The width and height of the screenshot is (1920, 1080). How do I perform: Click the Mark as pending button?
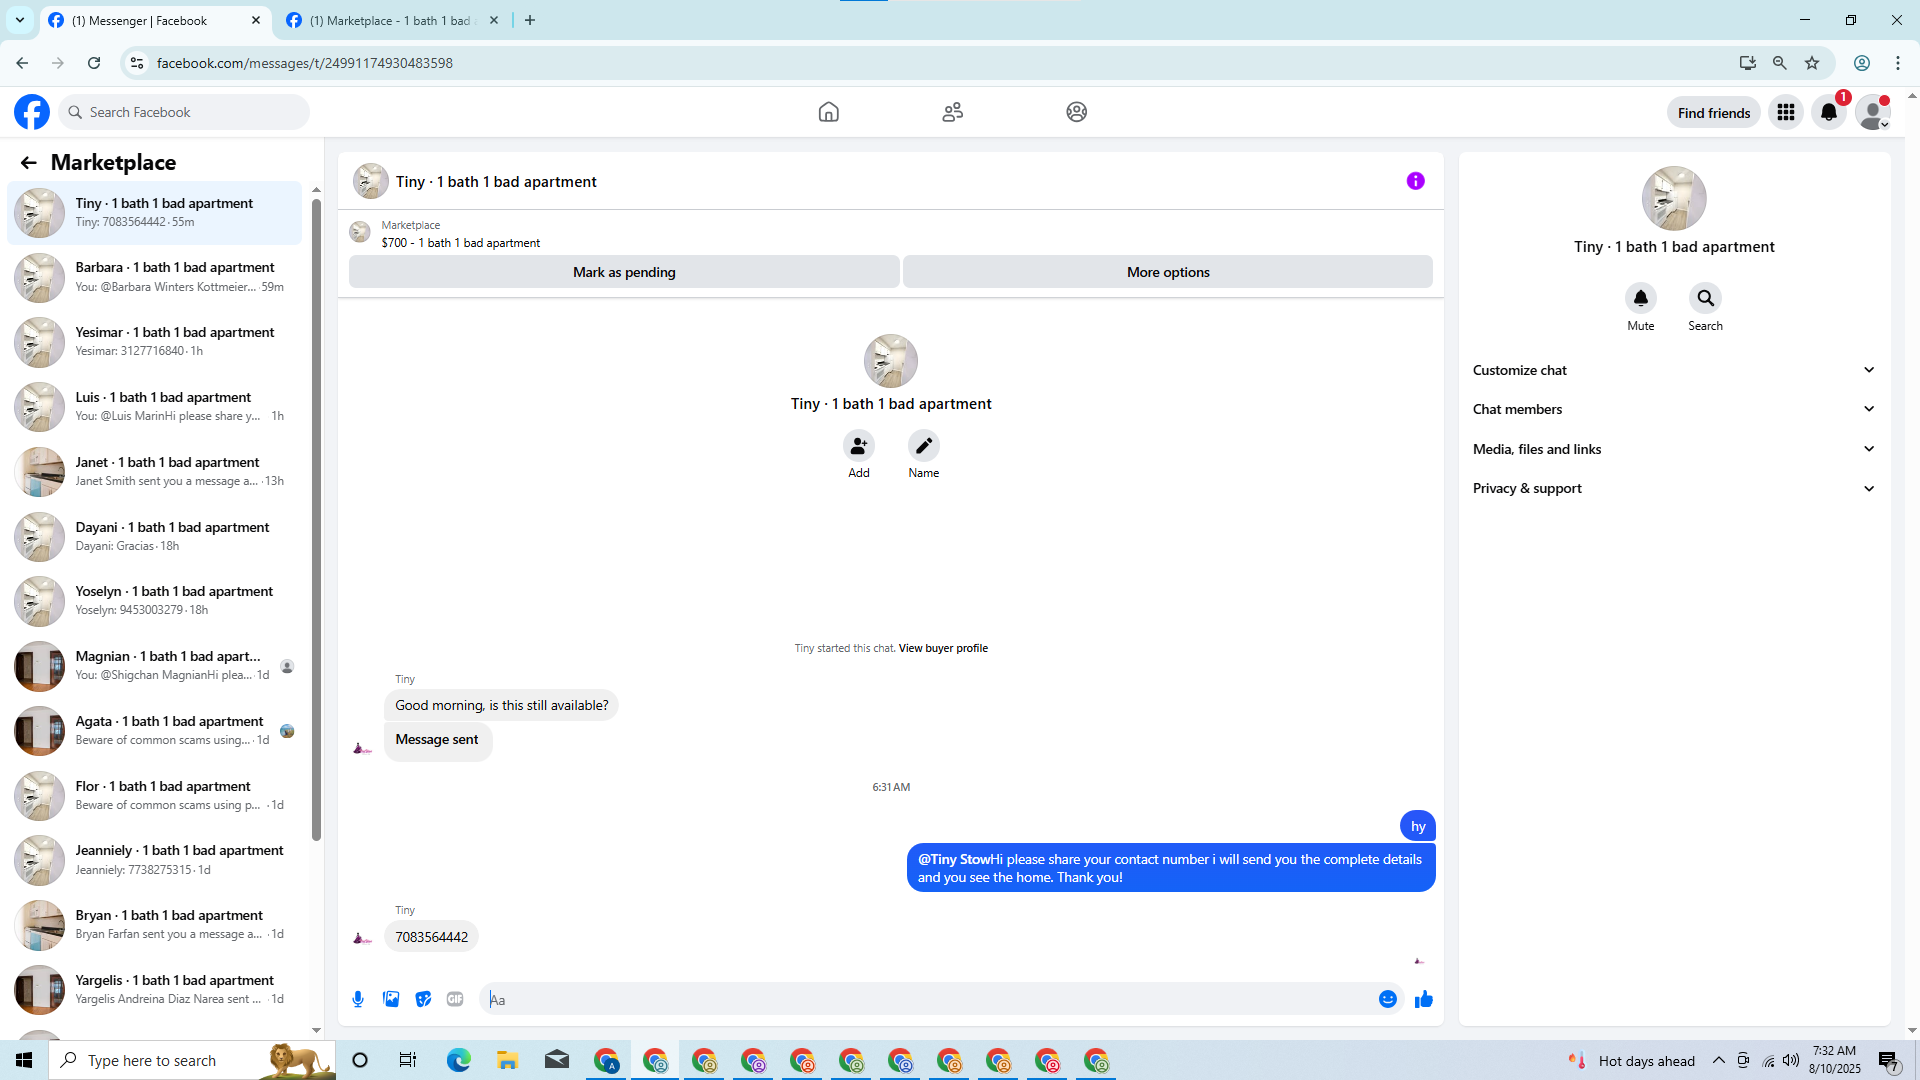coord(624,272)
